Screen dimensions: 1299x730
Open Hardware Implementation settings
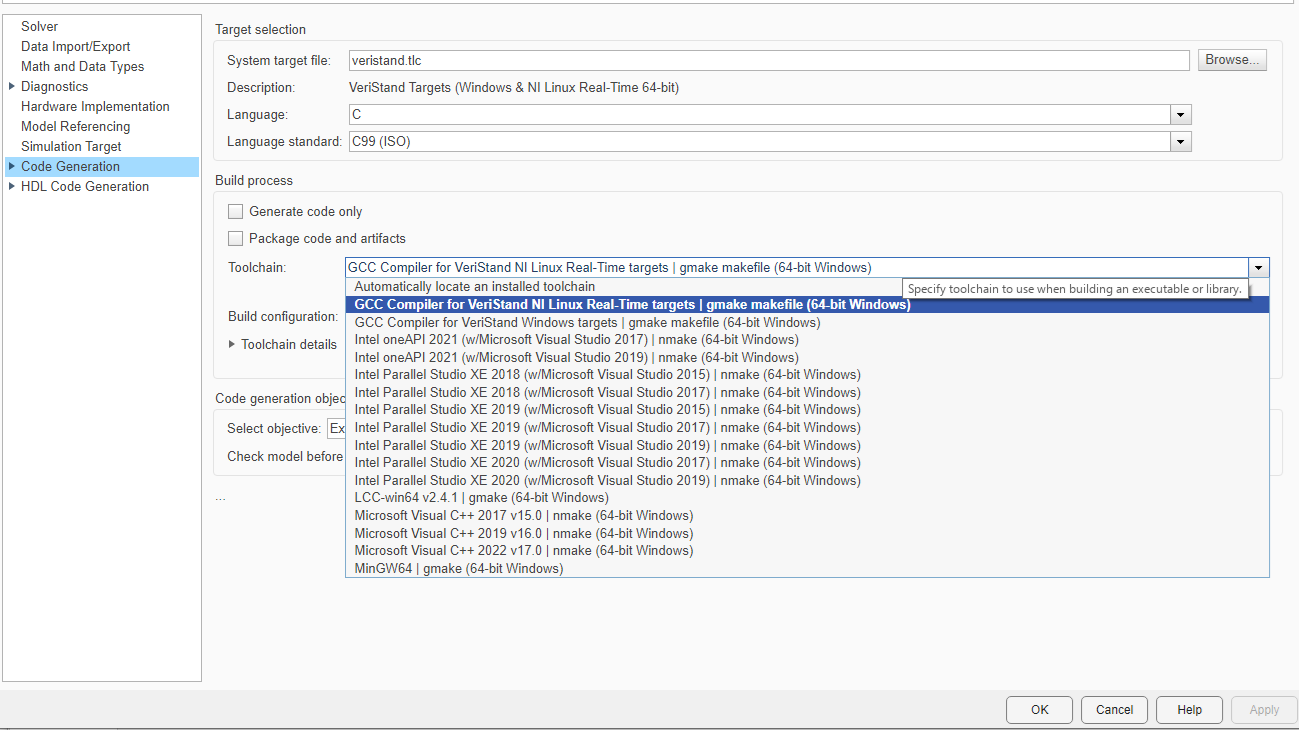tap(95, 106)
